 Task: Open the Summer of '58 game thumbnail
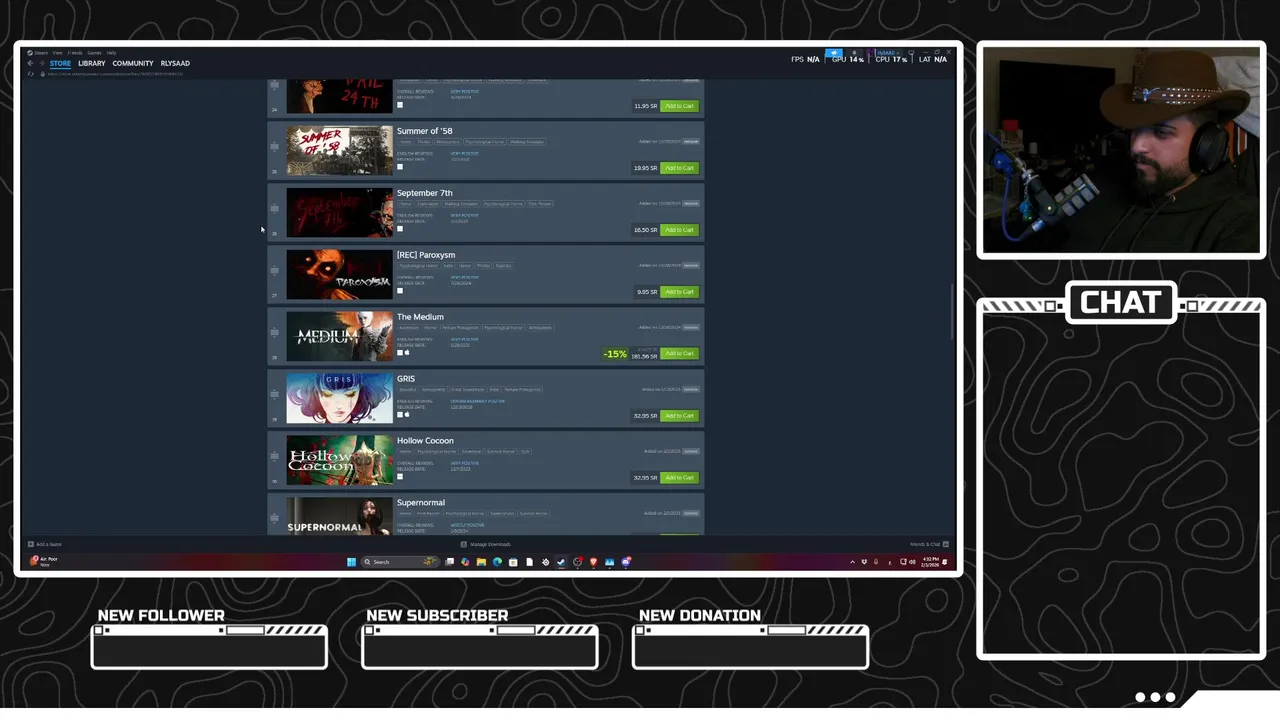pos(340,150)
